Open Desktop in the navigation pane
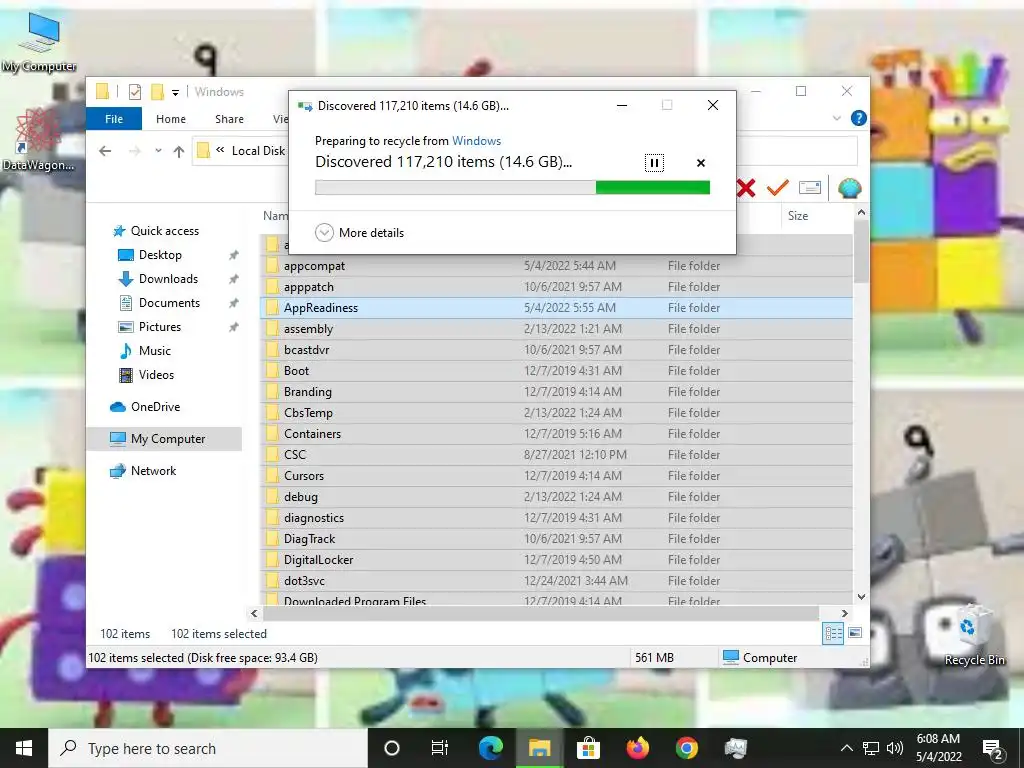 (160, 255)
